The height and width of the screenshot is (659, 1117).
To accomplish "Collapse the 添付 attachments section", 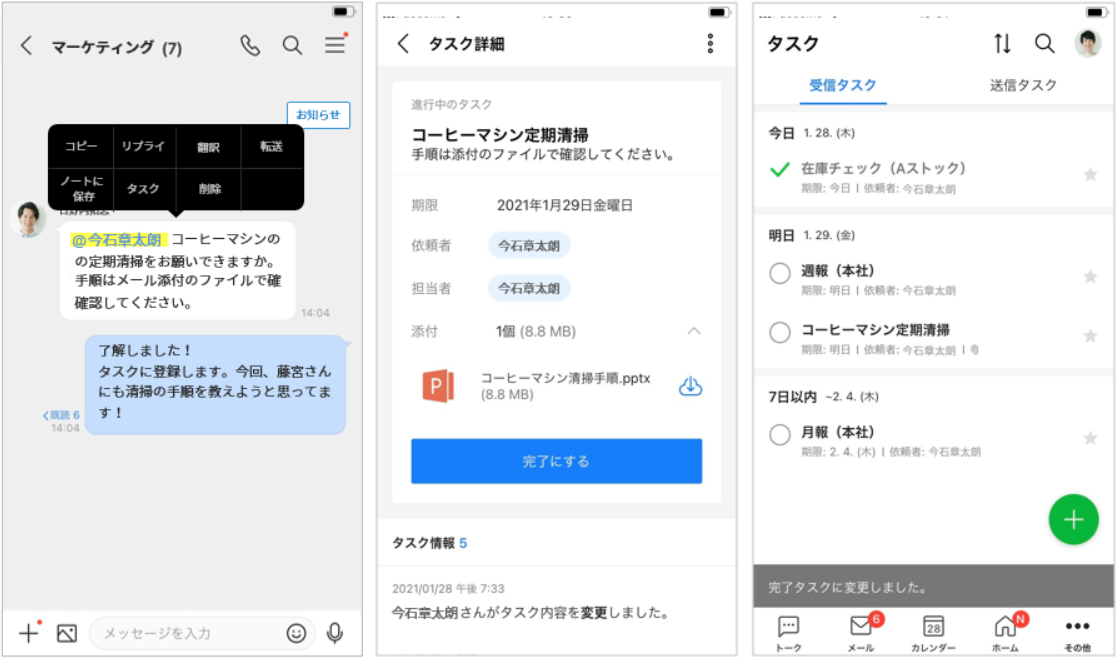I will click(x=694, y=331).
